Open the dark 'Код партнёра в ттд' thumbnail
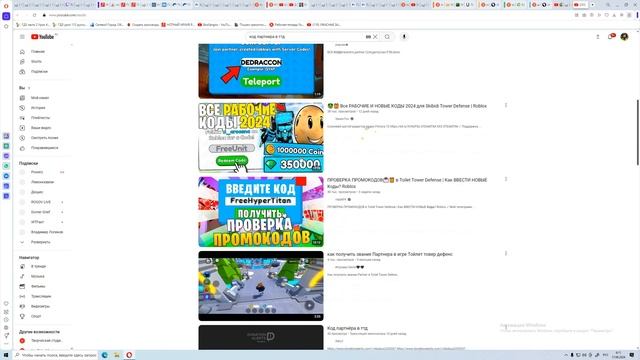 [x=261, y=338]
